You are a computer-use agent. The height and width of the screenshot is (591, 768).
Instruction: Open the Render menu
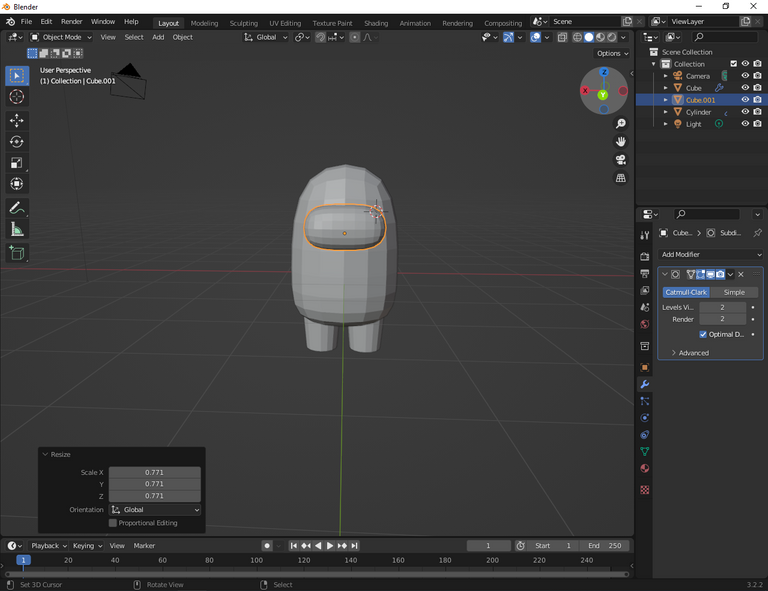[x=72, y=22]
